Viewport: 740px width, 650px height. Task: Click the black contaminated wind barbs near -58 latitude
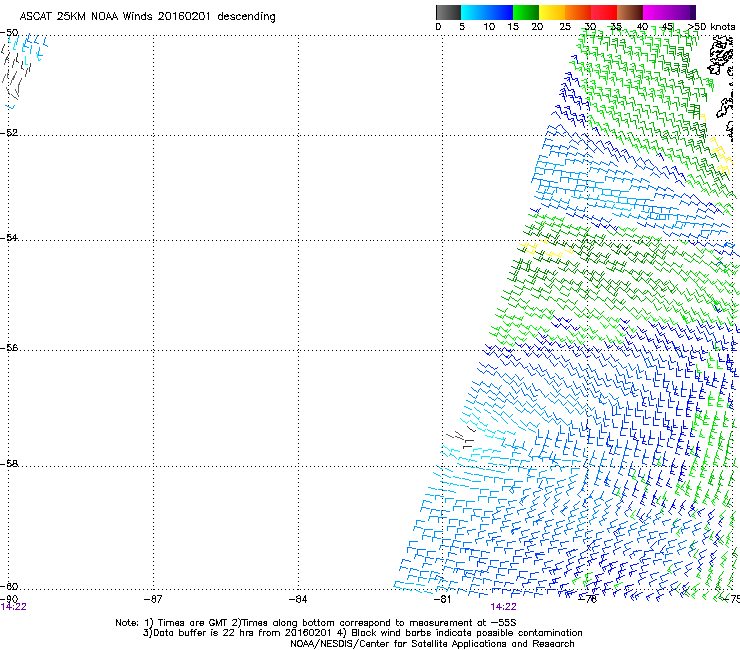click(461, 437)
